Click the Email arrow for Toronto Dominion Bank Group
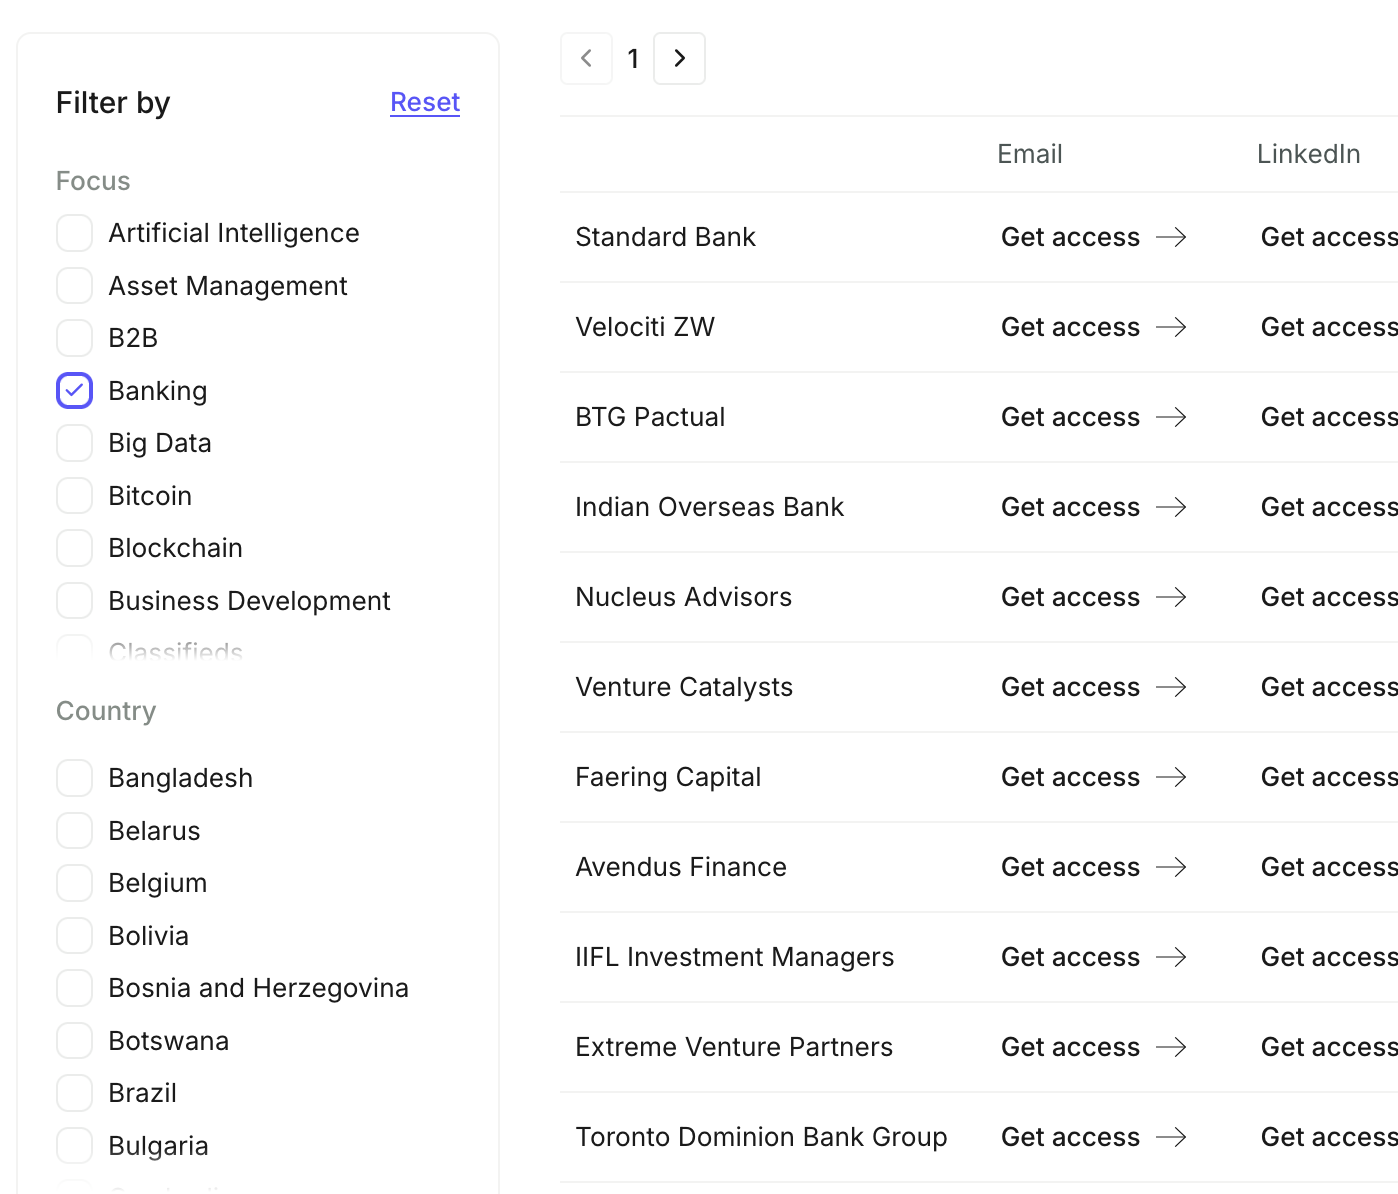 [1171, 1137]
